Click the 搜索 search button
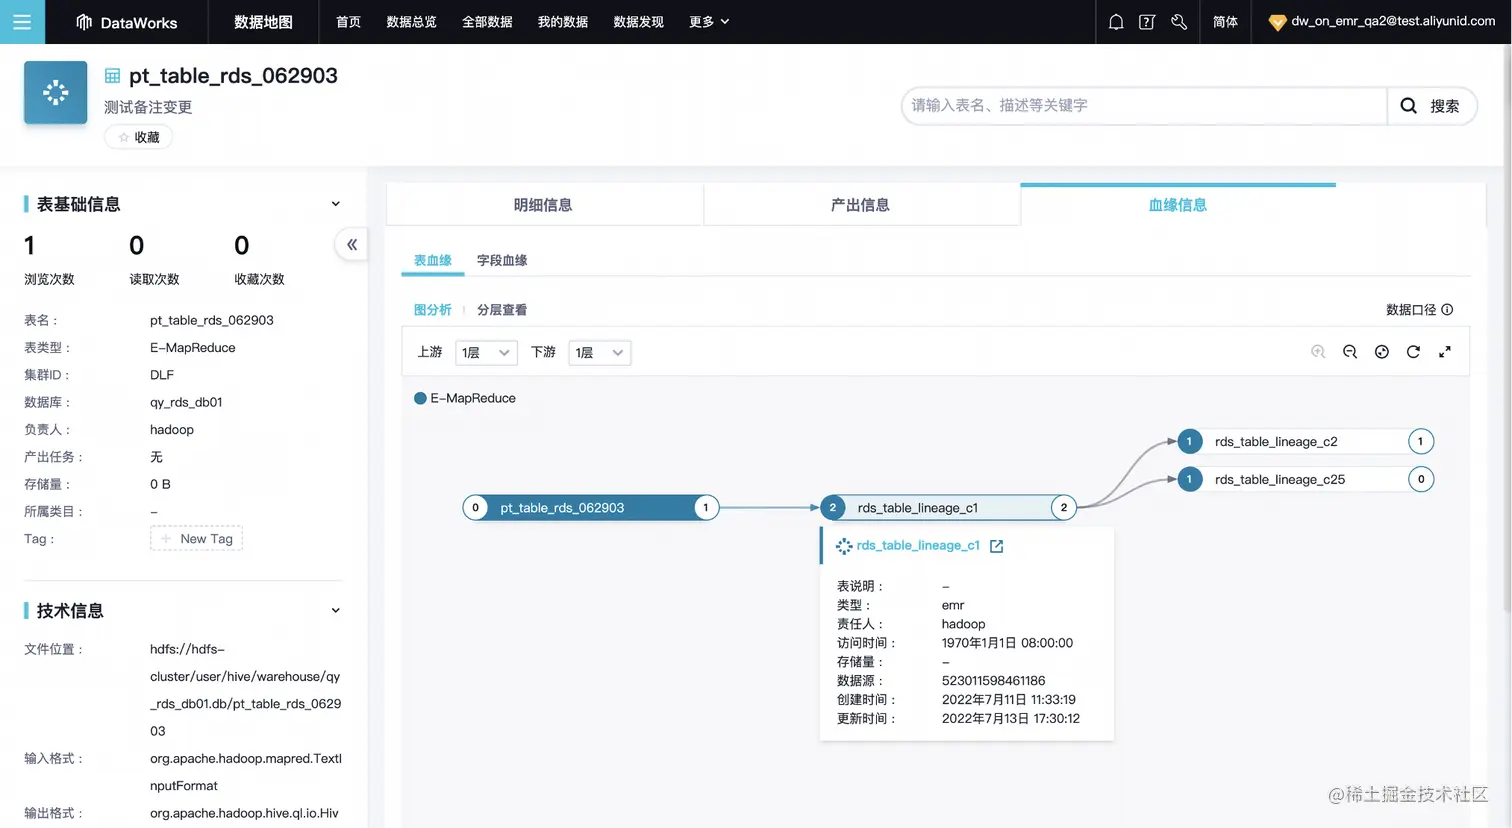The image size is (1512, 828). (1431, 106)
